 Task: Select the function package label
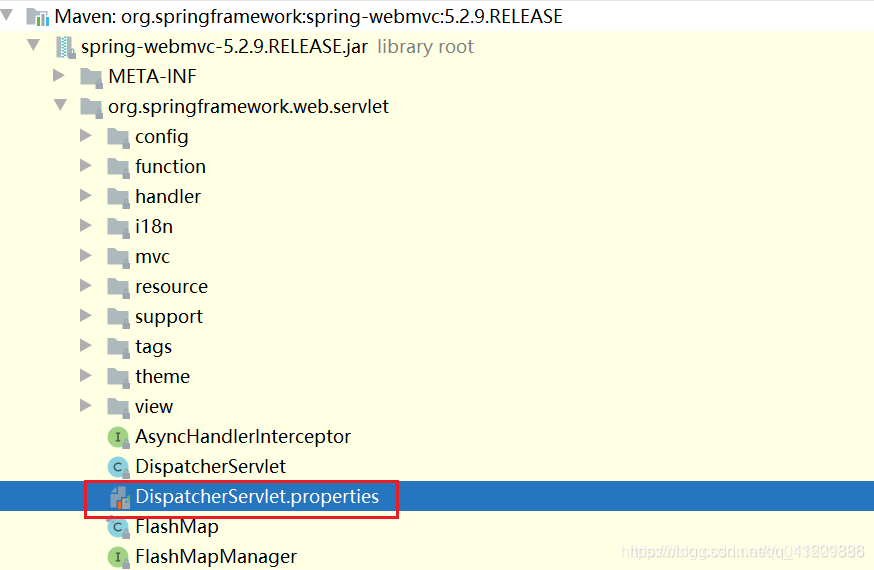point(171,167)
